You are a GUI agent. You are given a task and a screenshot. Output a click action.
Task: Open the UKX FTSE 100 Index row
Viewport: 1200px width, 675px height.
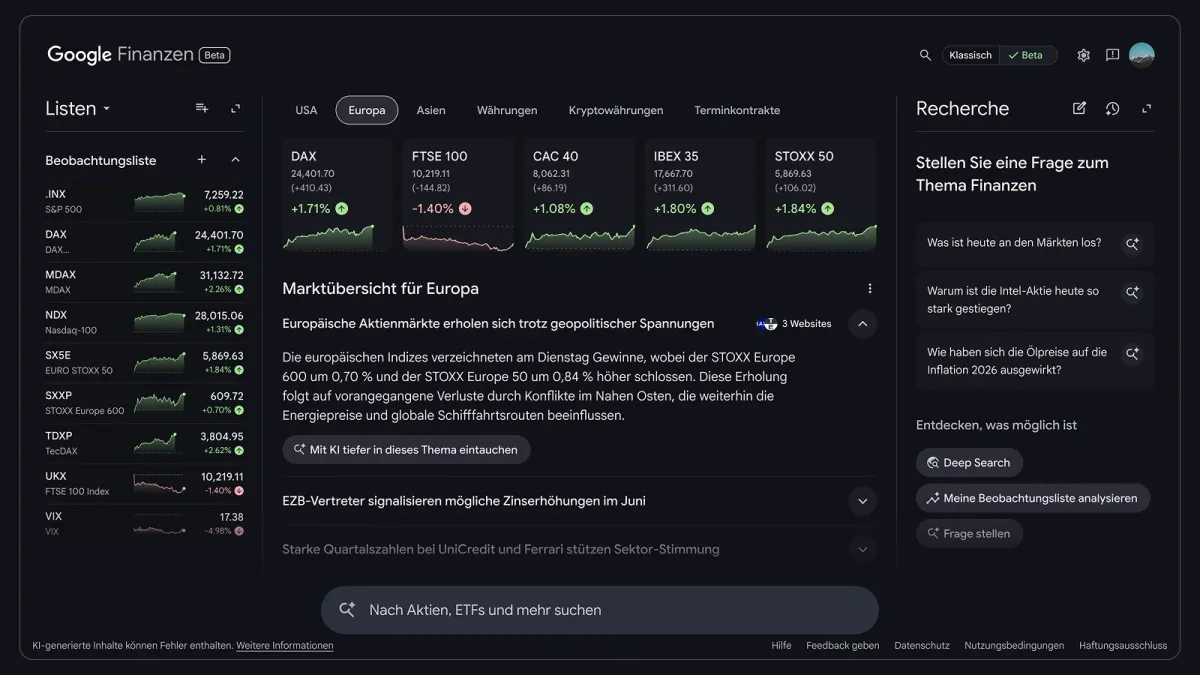pos(144,484)
